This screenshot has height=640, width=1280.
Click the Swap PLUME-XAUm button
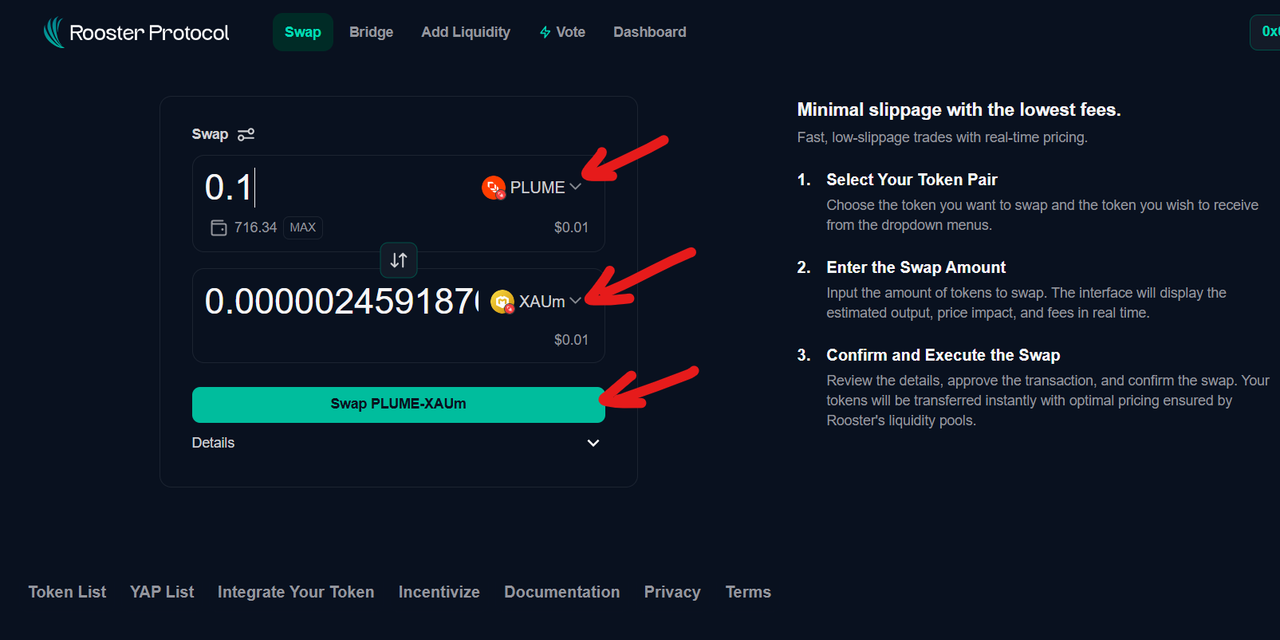pos(398,404)
